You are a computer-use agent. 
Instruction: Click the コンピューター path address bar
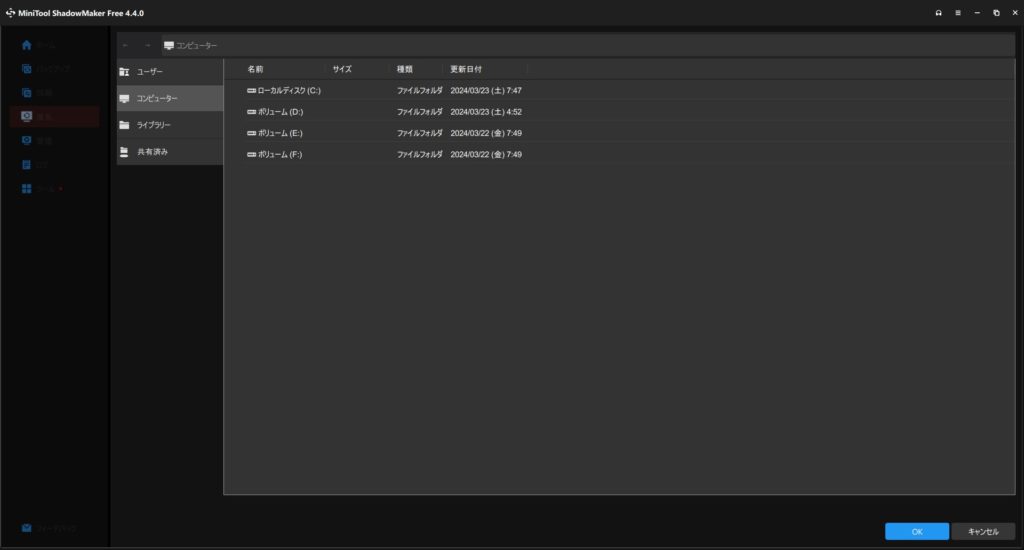590,45
